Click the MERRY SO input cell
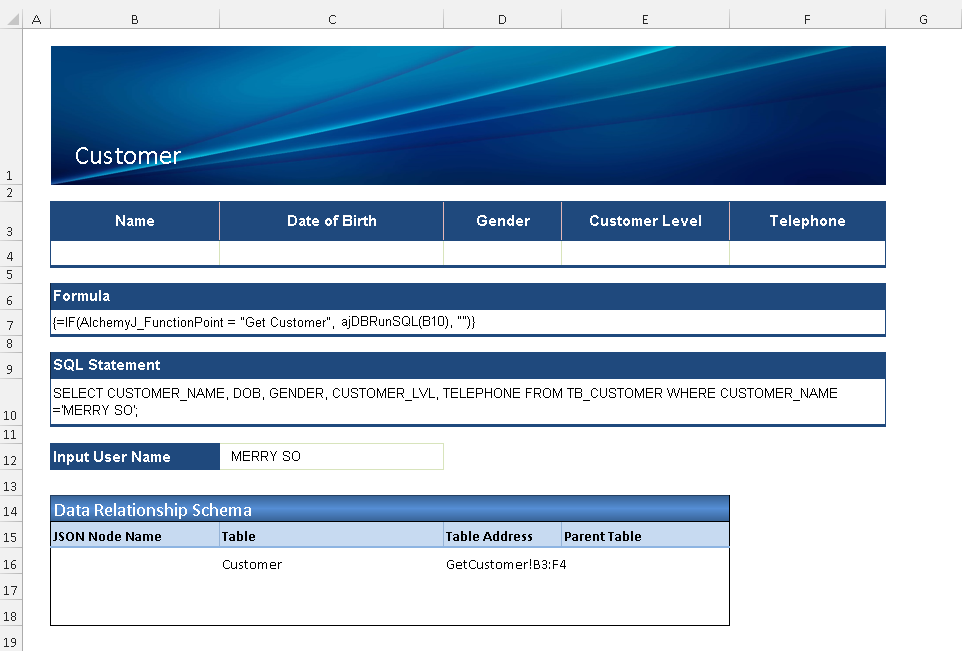The image size is (962, 651). point(331,457)
